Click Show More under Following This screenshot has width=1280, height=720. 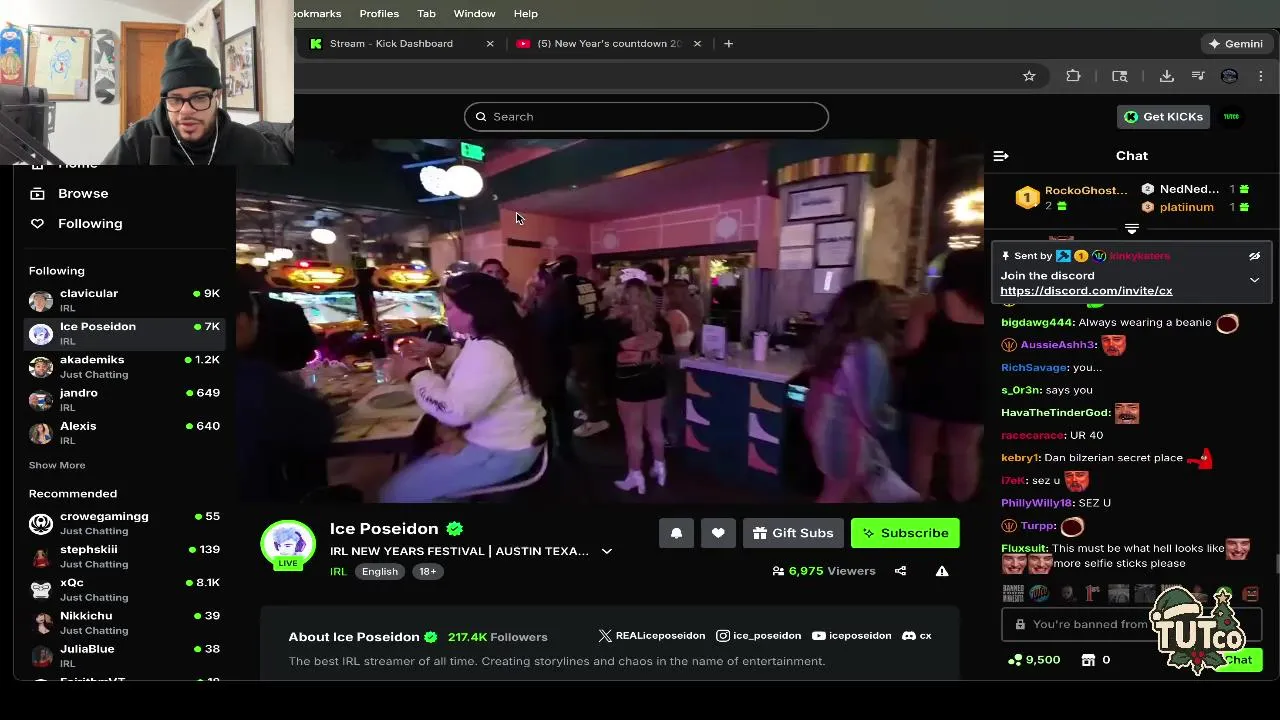57,465
